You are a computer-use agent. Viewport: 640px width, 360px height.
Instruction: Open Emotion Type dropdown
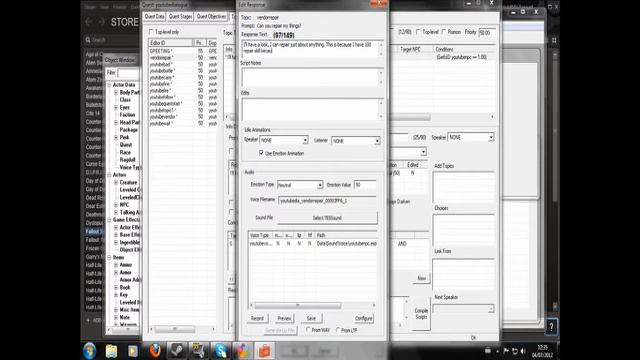click(x=320, y=185)
